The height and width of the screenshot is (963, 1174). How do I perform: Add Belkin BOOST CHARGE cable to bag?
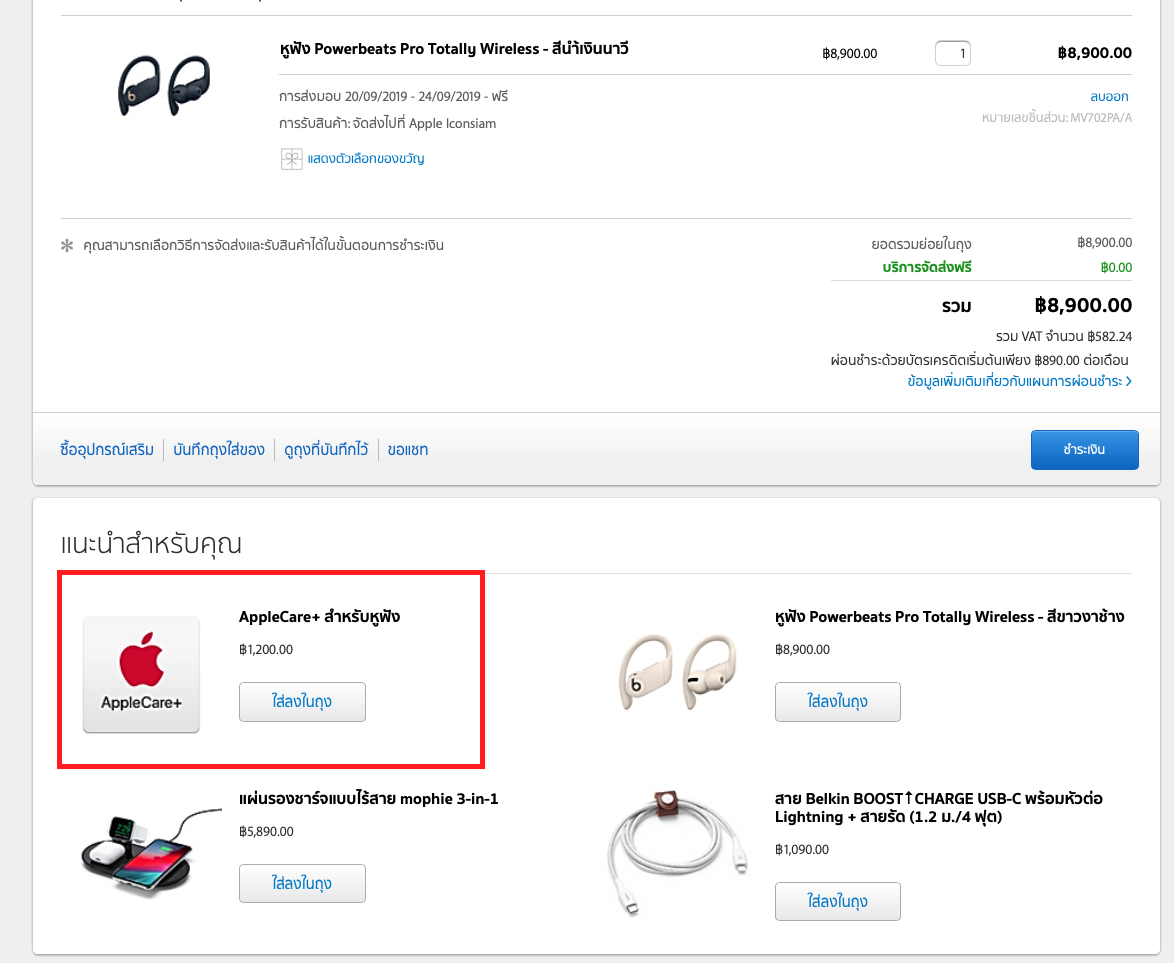coord(837,902)
